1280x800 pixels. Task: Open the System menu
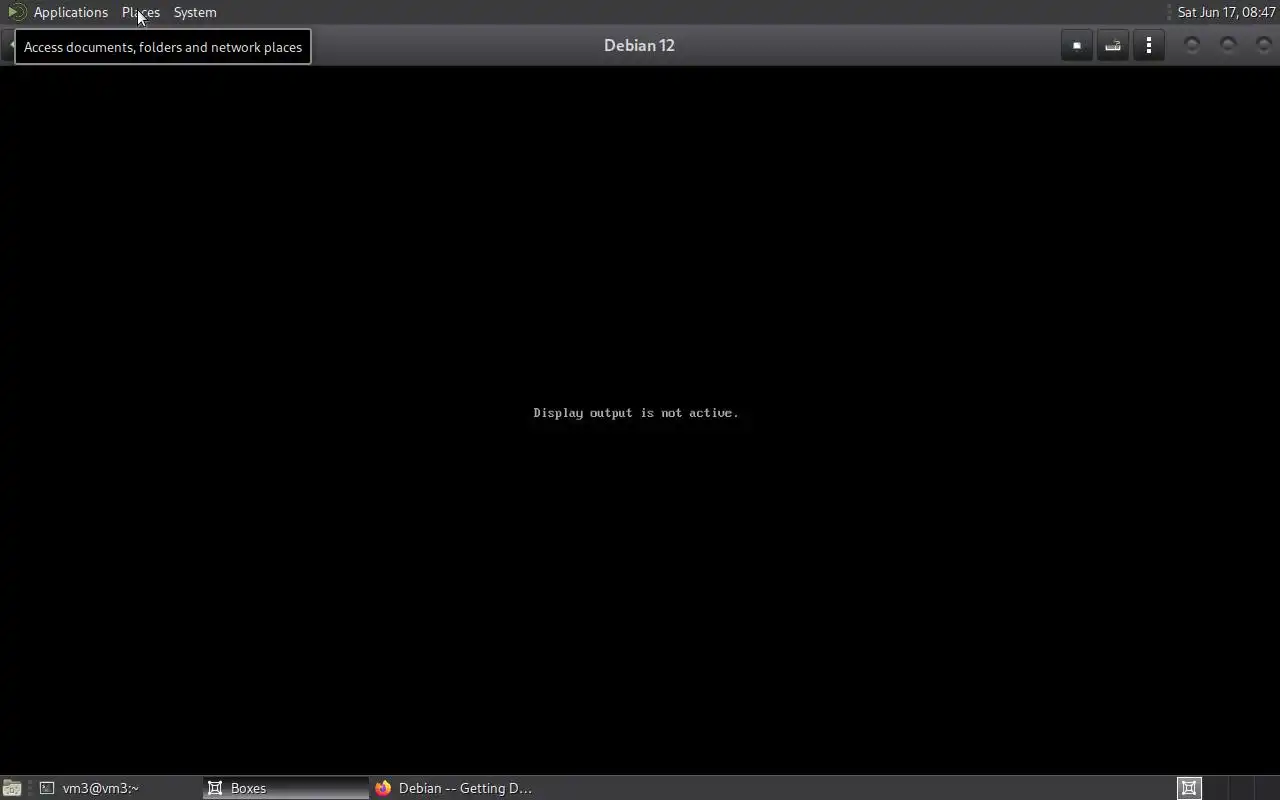coord(195,12)
